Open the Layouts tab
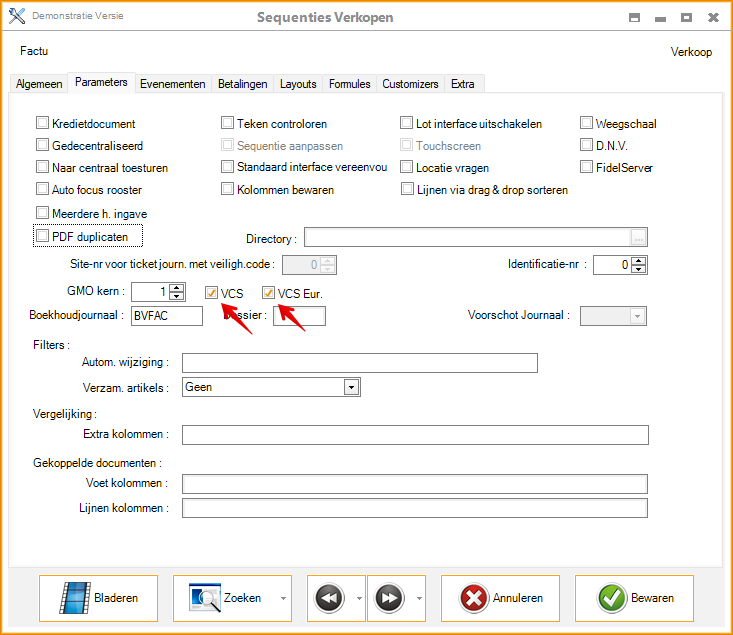Image resolution: width=733 pixels, height=635 pixels. [298, 84]
